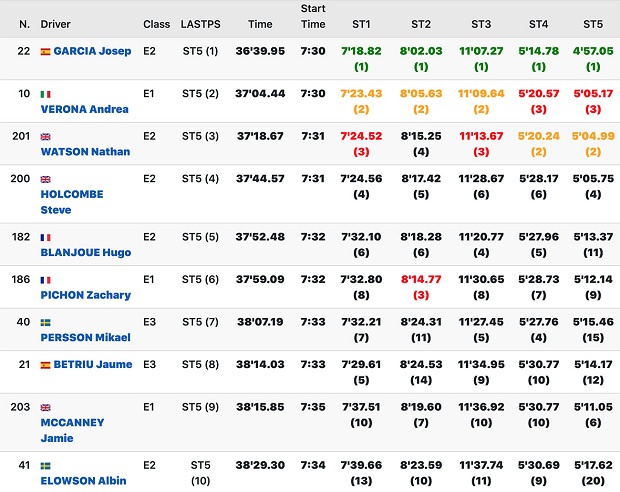Click the Swedish flag above ELOWSON Albin

coord(45,465)
